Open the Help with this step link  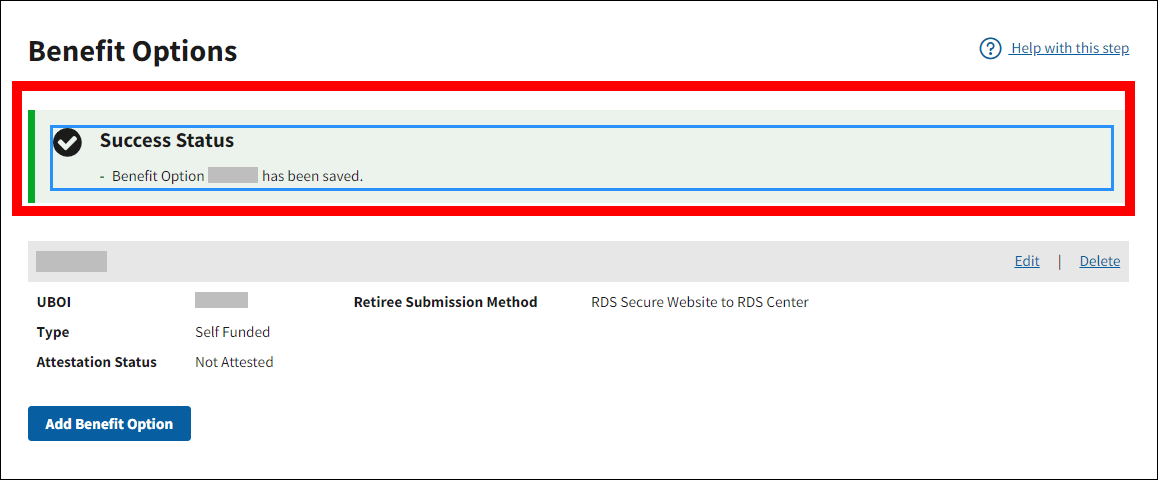coord(1069,48)
